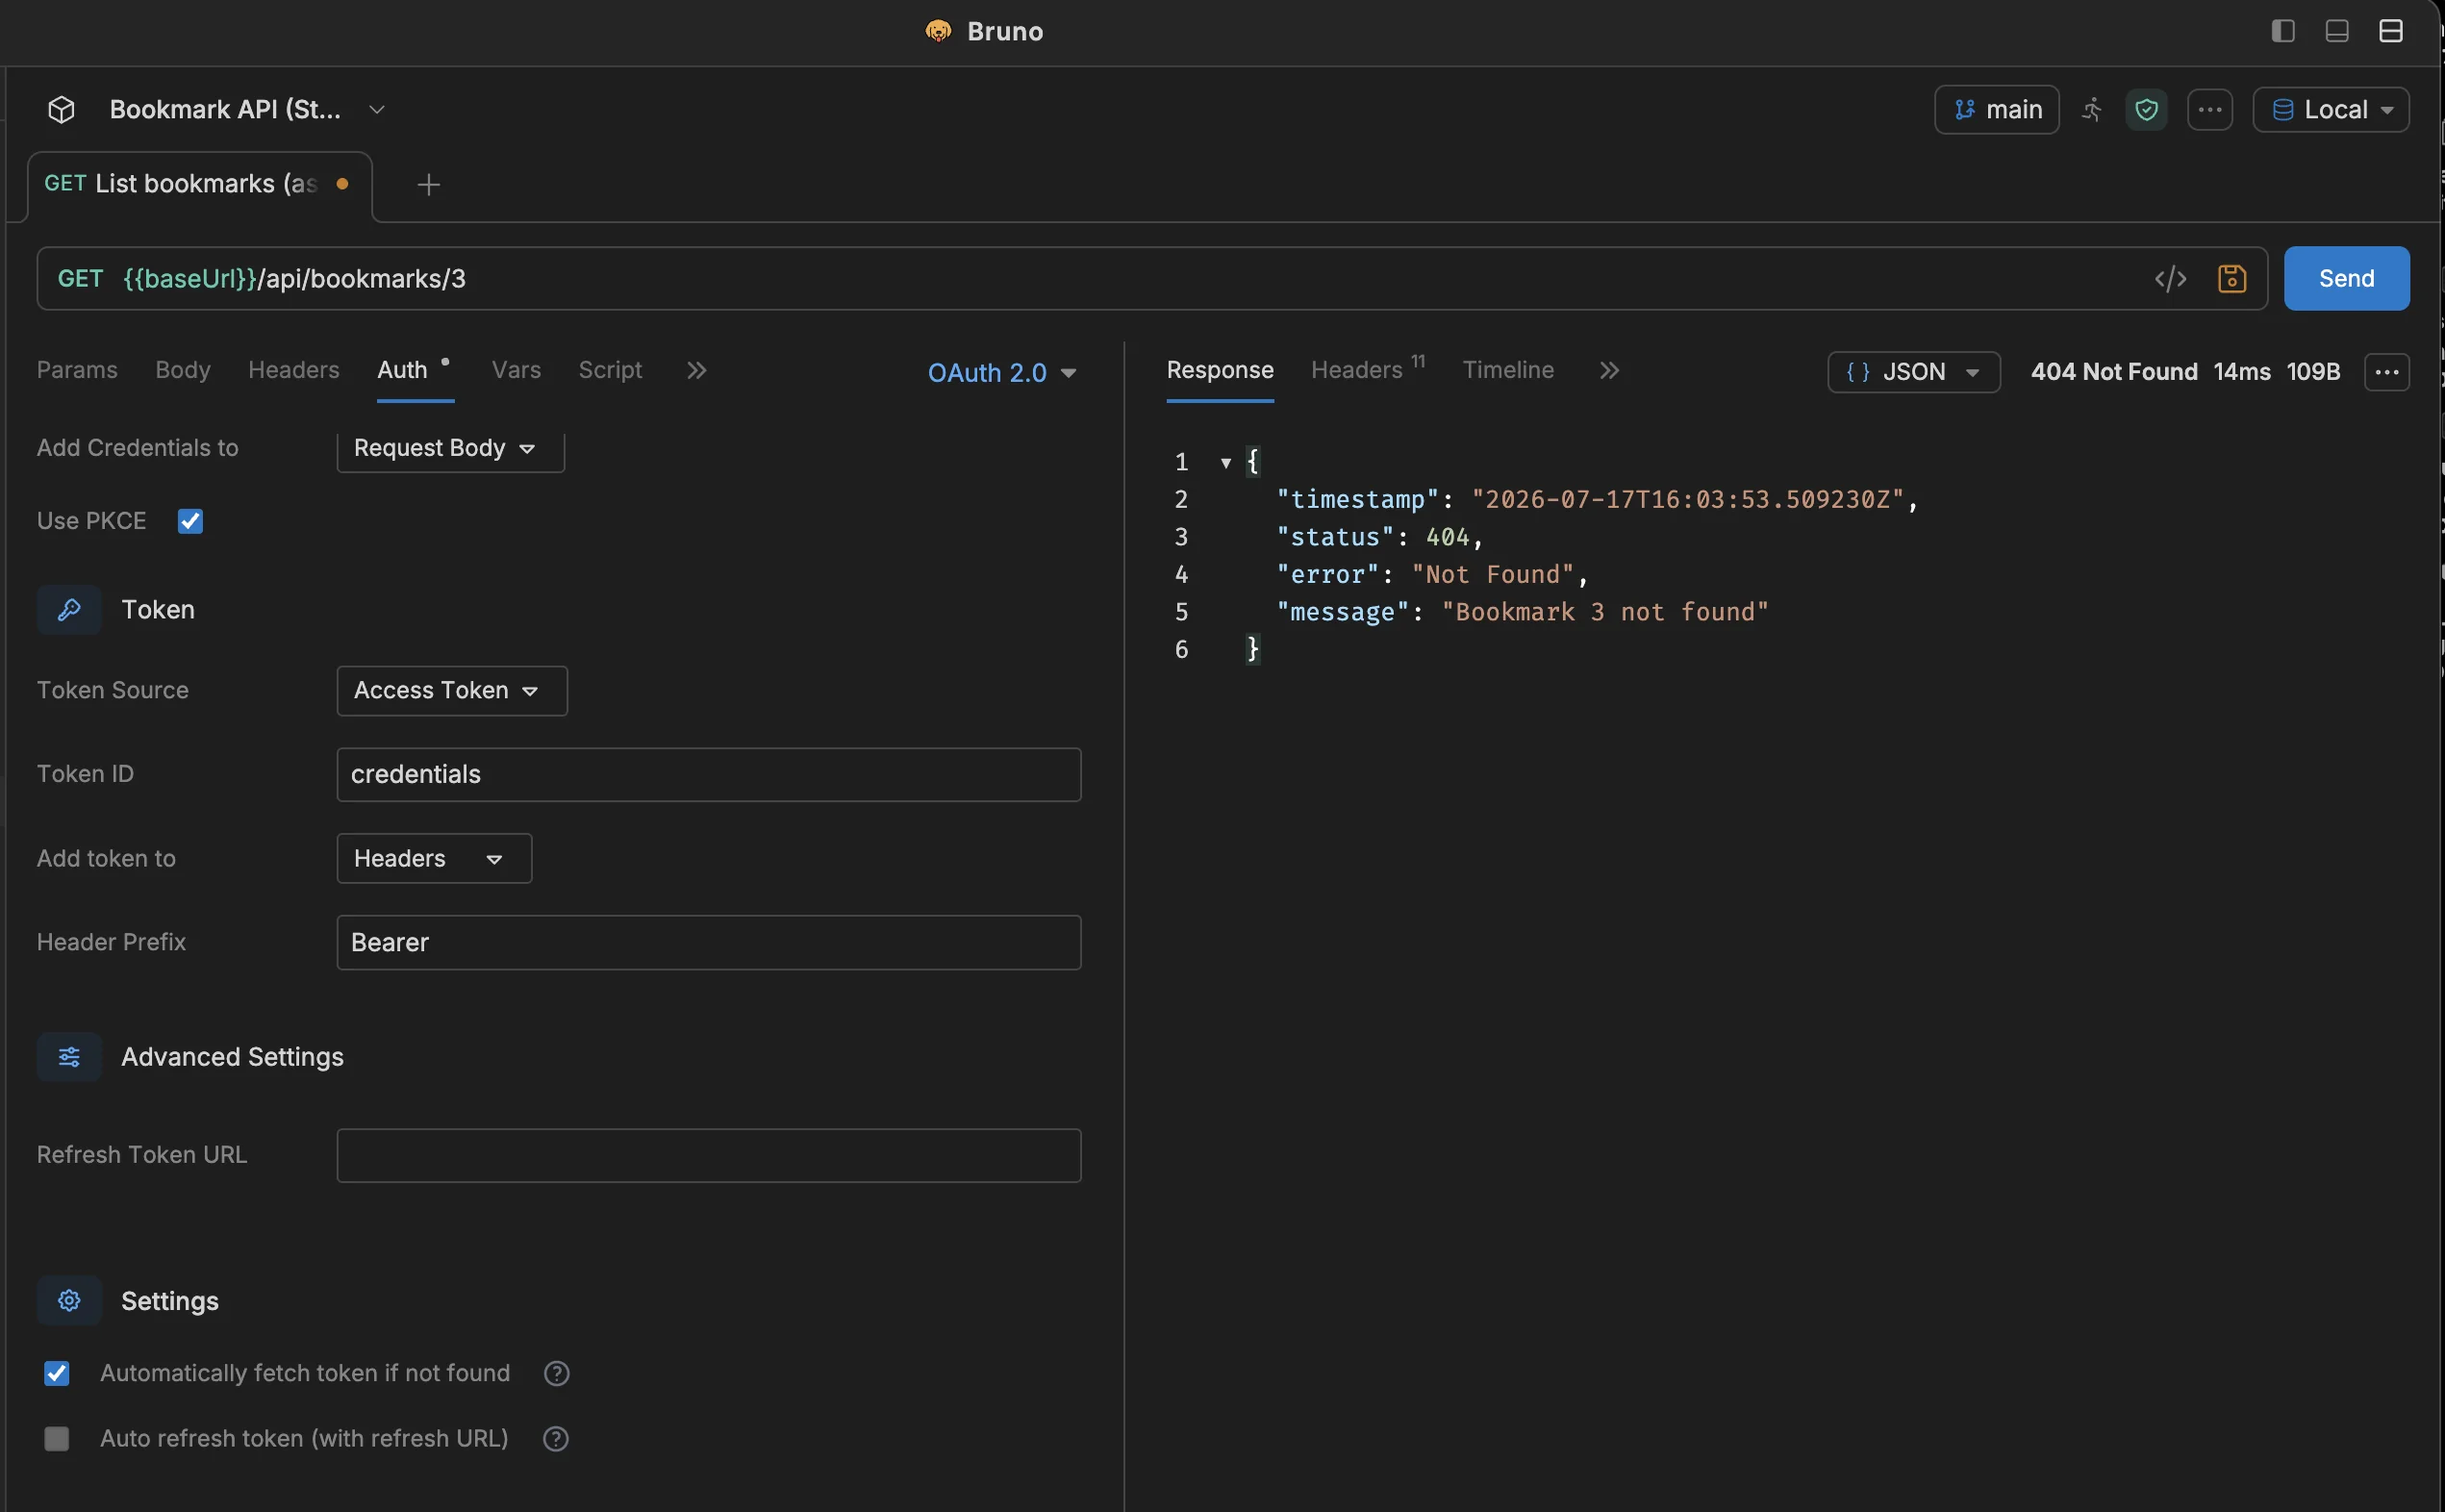Collapse the JSON response root object
This screenshot has width=2445, height=1512.
(x=1225, y=462)
